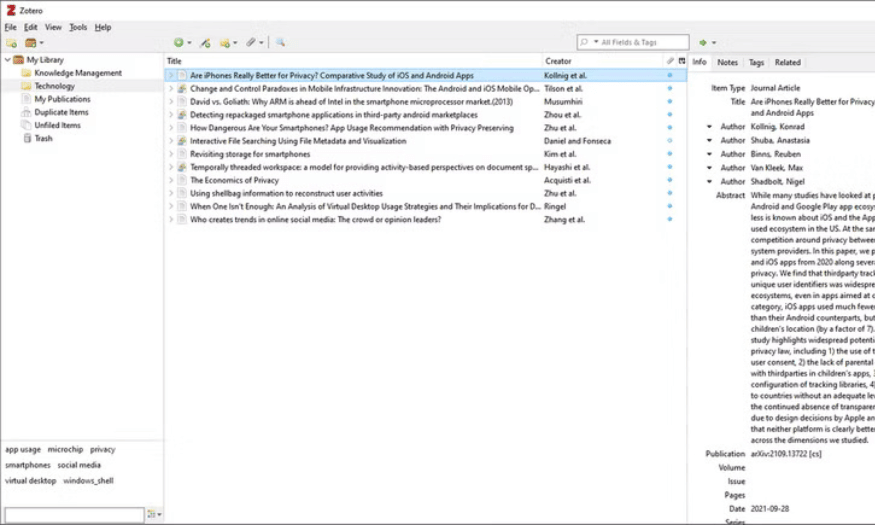
Task: Switch to the Related tab
Action: 787,62
